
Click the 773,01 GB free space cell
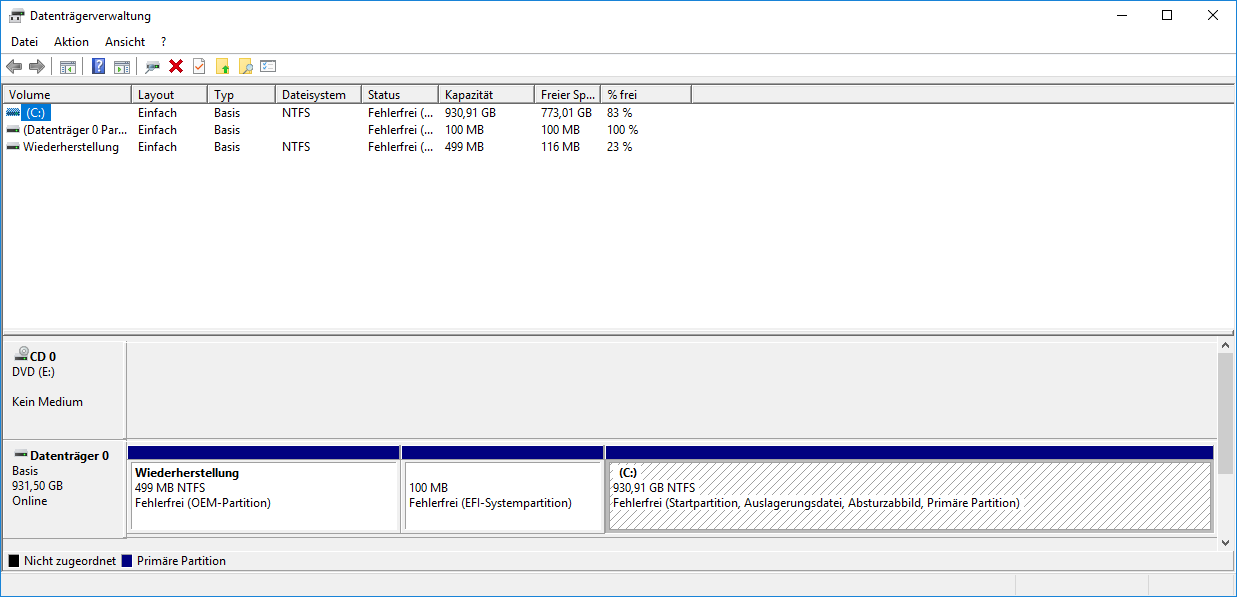point(566,113)
